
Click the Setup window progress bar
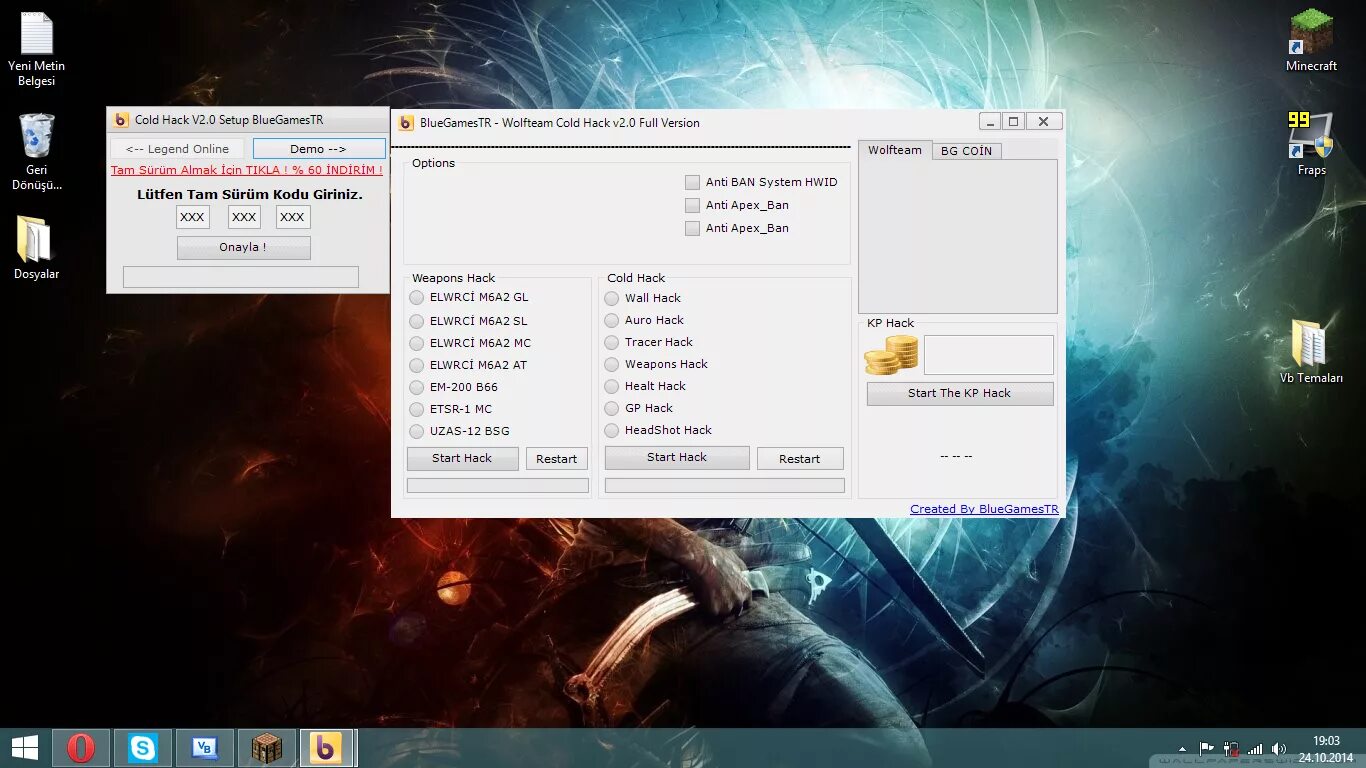click(x=241, y=277)
